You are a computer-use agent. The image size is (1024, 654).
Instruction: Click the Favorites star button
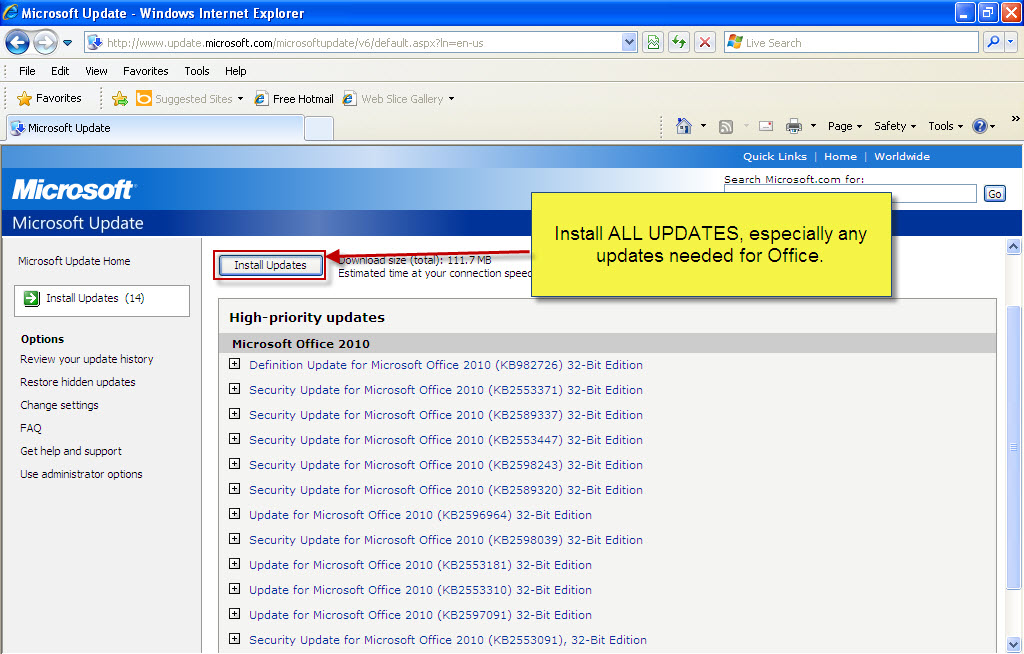[x=50, y=98]
